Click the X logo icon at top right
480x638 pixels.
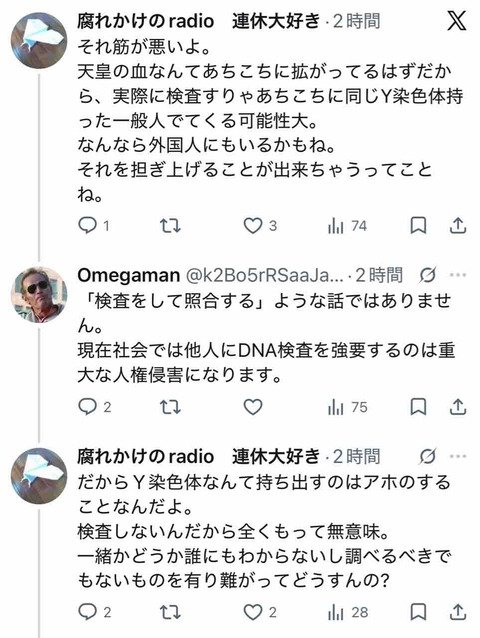456,20
